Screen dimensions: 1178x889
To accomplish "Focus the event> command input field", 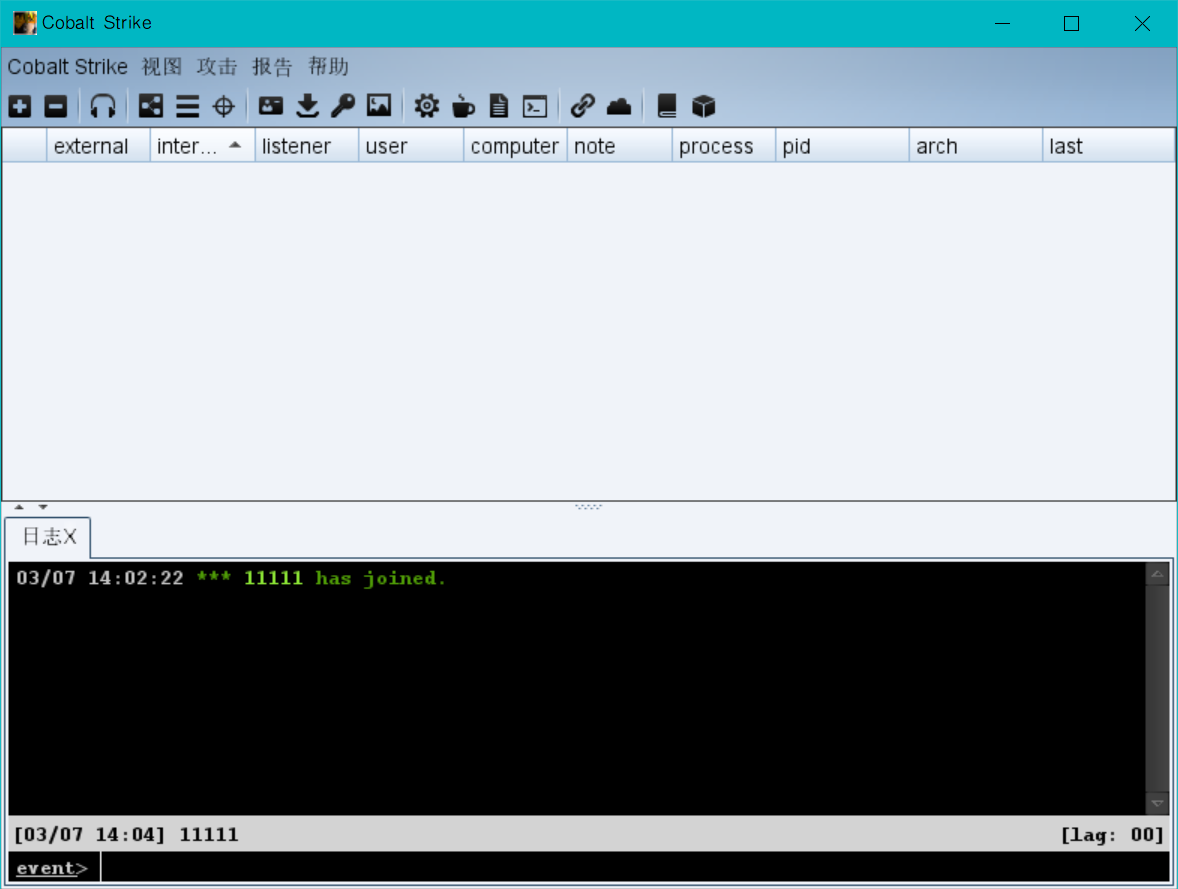I will [x=635, y=868].
